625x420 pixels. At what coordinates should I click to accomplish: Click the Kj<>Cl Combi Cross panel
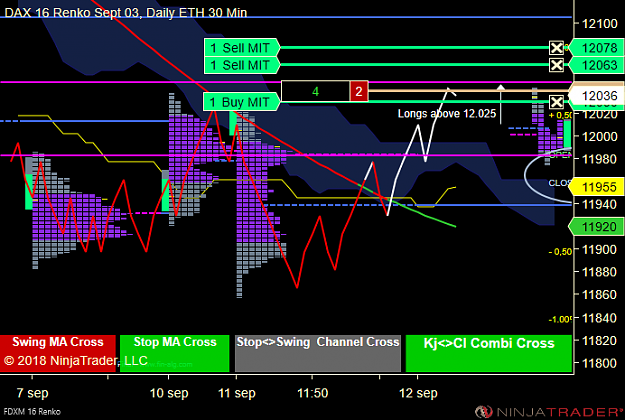click(x=489, y=353)
